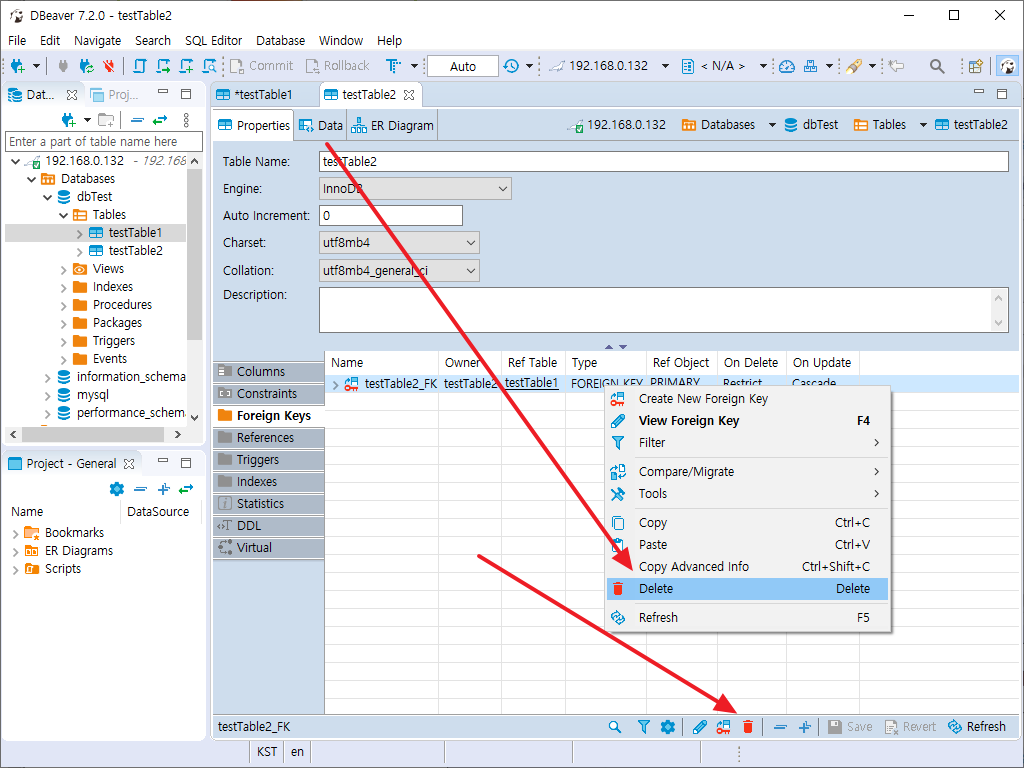Image resolution: width=1024 pixels, height=768 pixels.
Task: Click Link with Editor arrows in Database Navigator
Action: pos(160,120)
